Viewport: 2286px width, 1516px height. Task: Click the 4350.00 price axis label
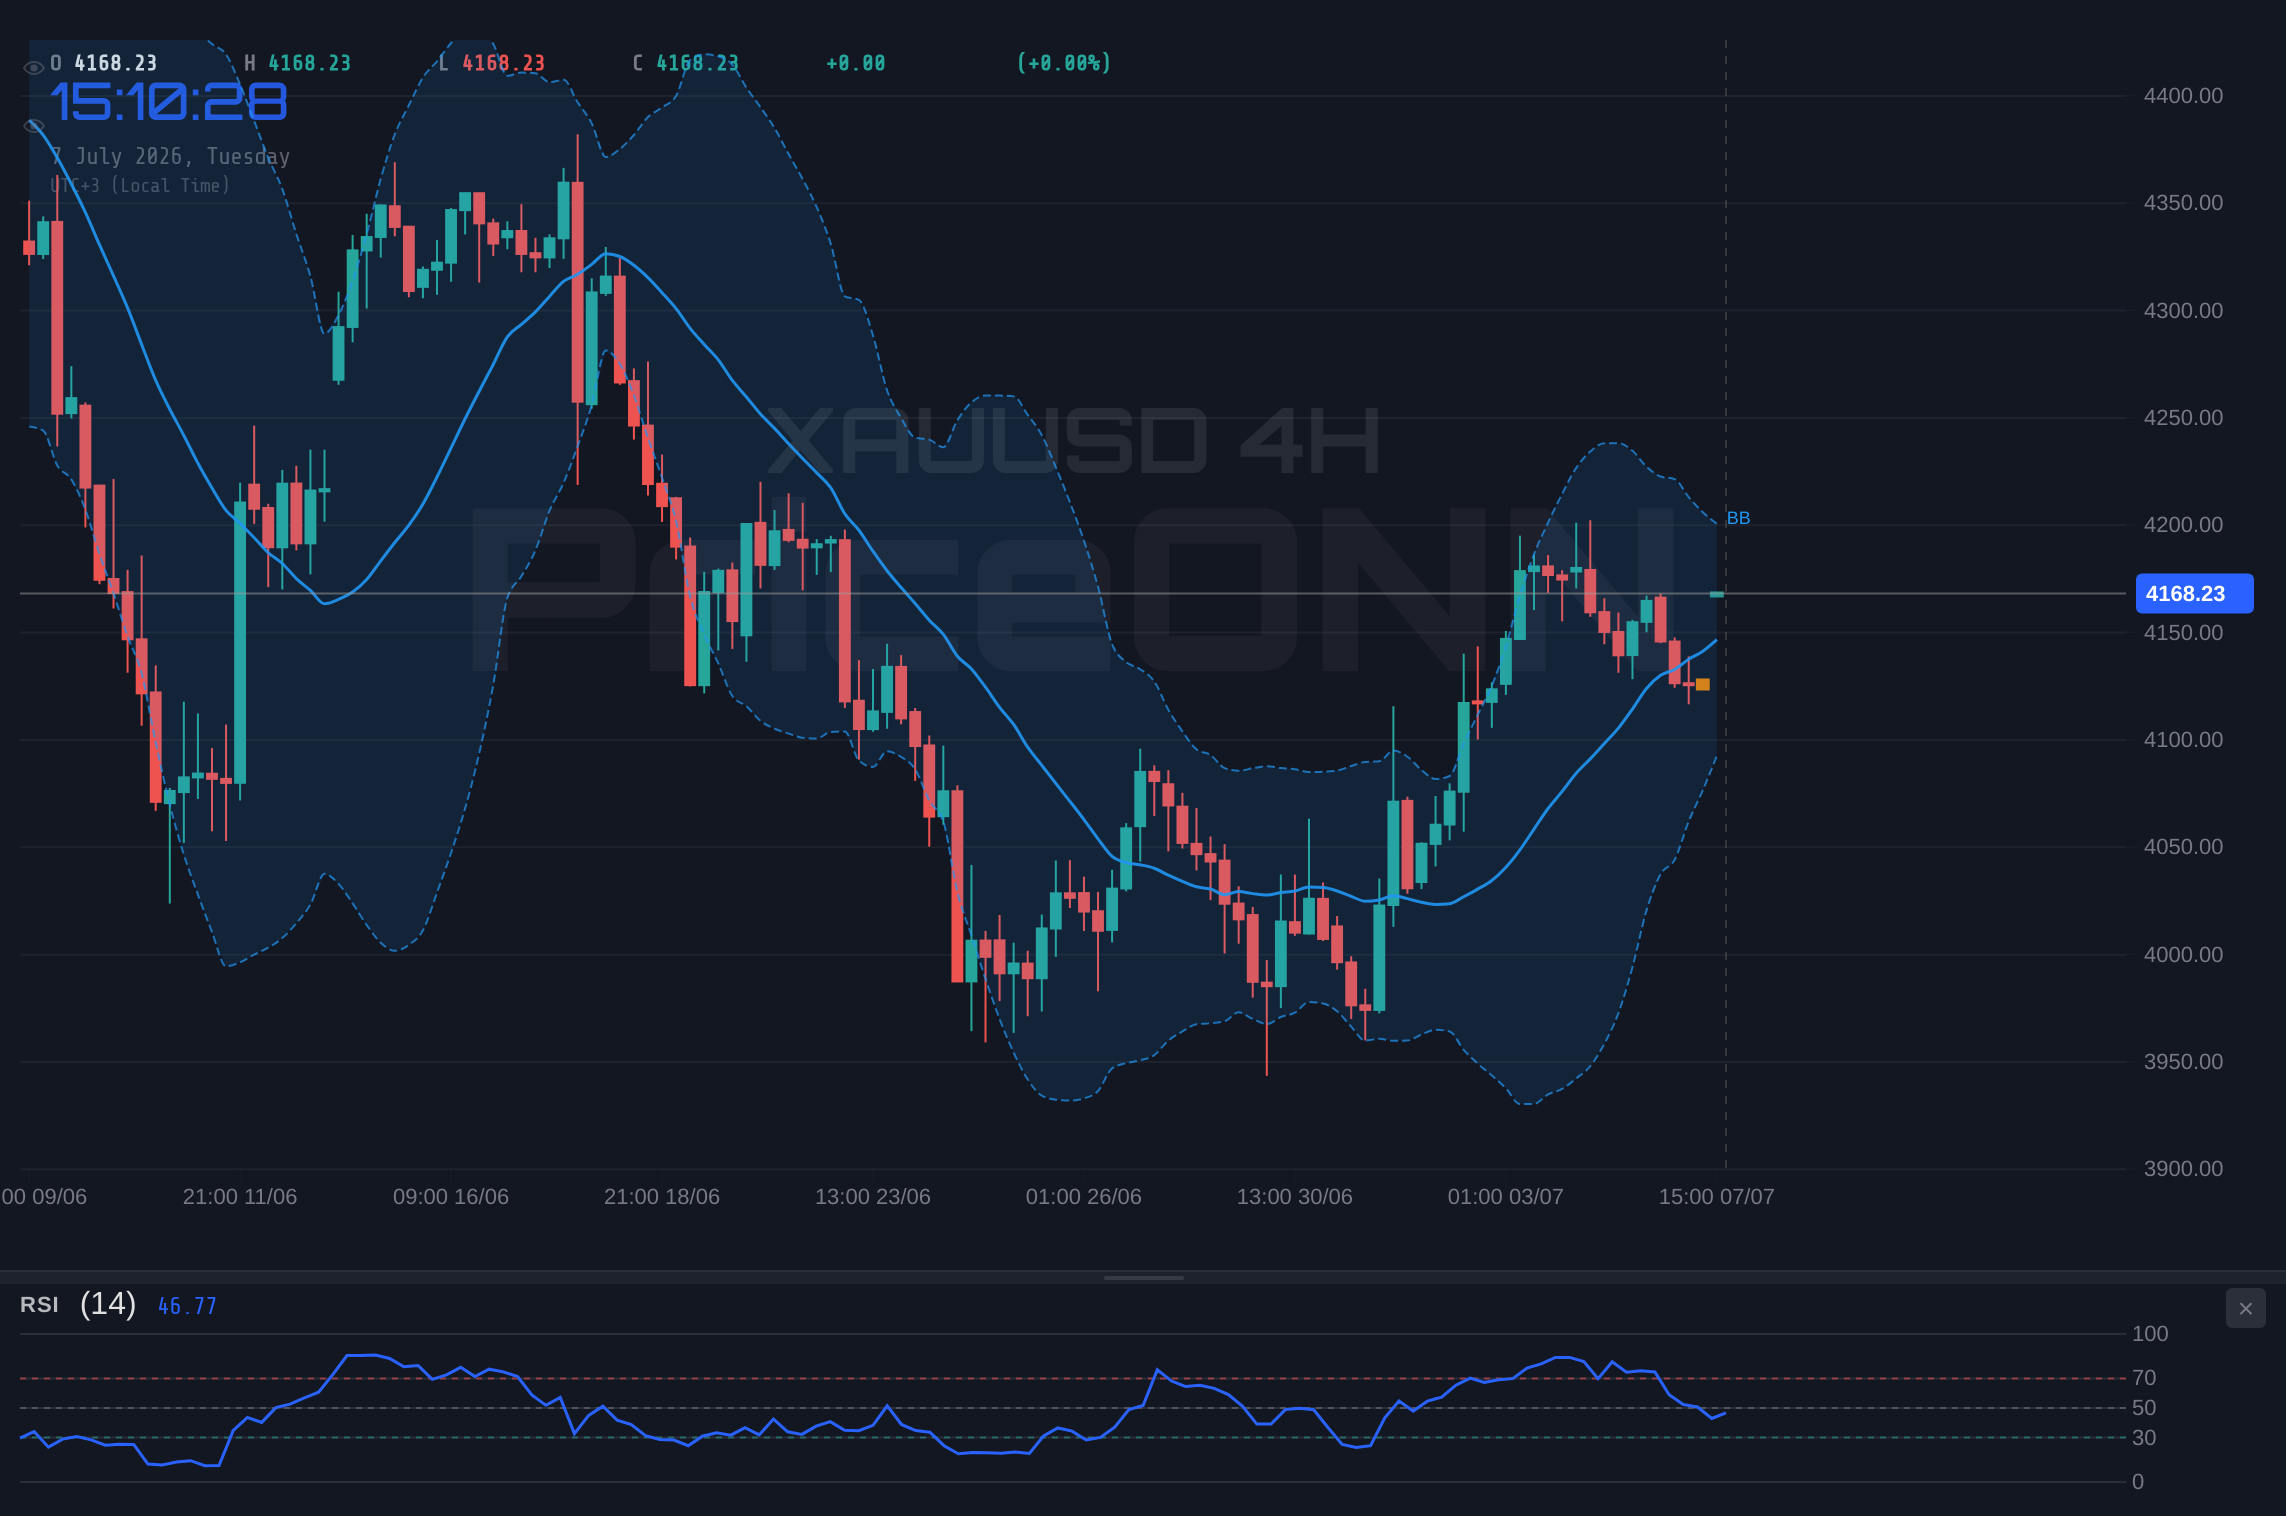pos(2183,203)
